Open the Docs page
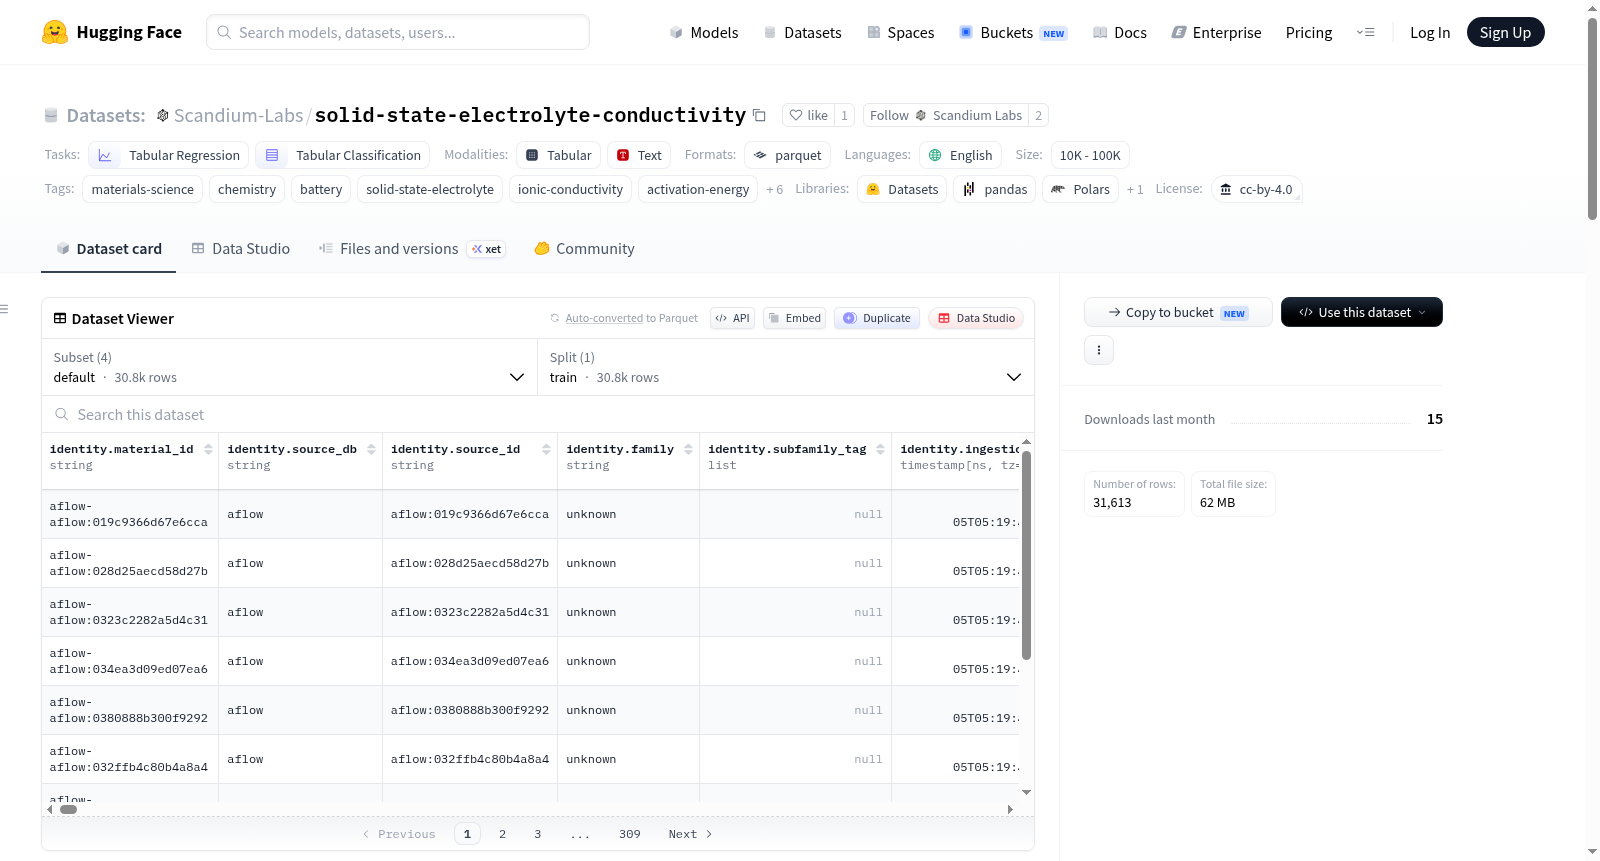1600x861 pixels. point(1120,33)
